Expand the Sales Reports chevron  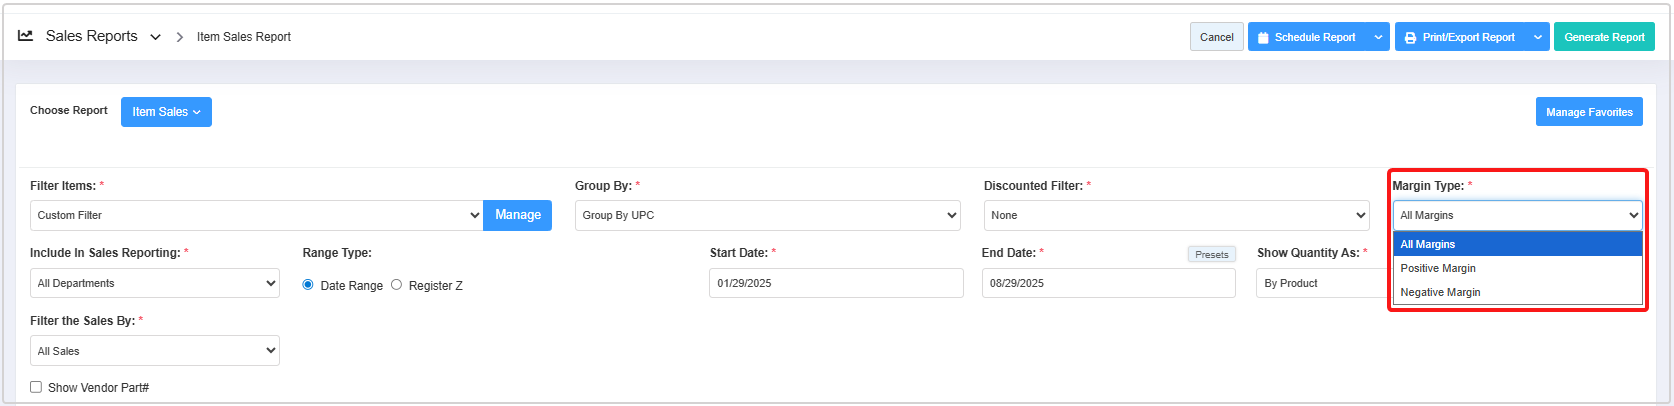point(155,37)
